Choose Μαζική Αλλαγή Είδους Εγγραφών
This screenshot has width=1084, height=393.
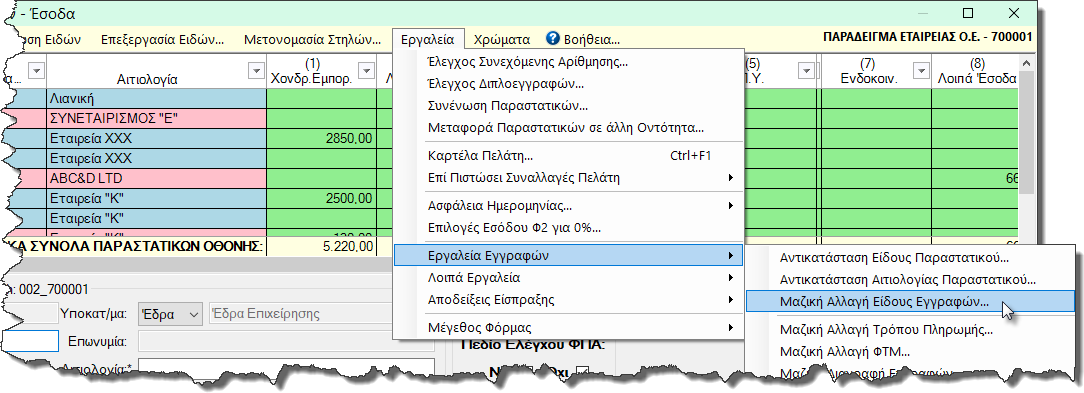[911, 302]
